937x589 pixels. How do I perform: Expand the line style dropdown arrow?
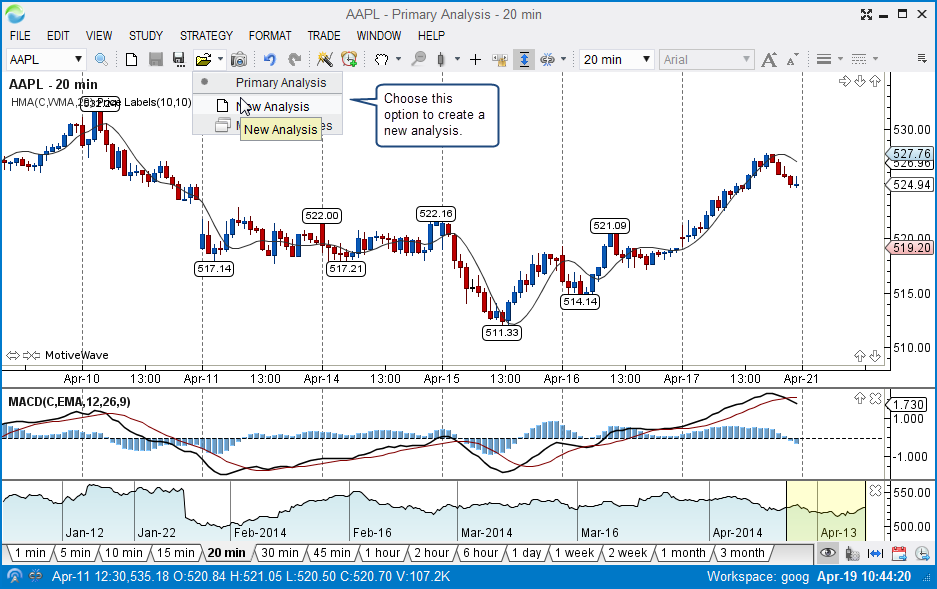pos(875,59)
